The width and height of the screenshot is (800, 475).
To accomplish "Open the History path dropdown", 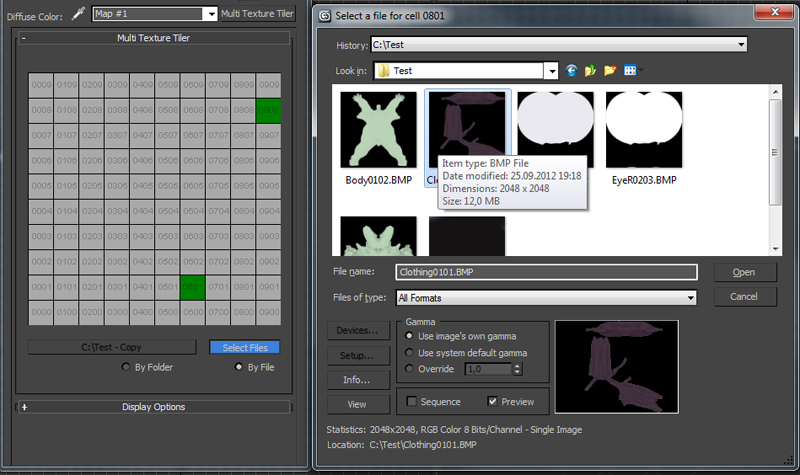I will [x=741, y=45].
